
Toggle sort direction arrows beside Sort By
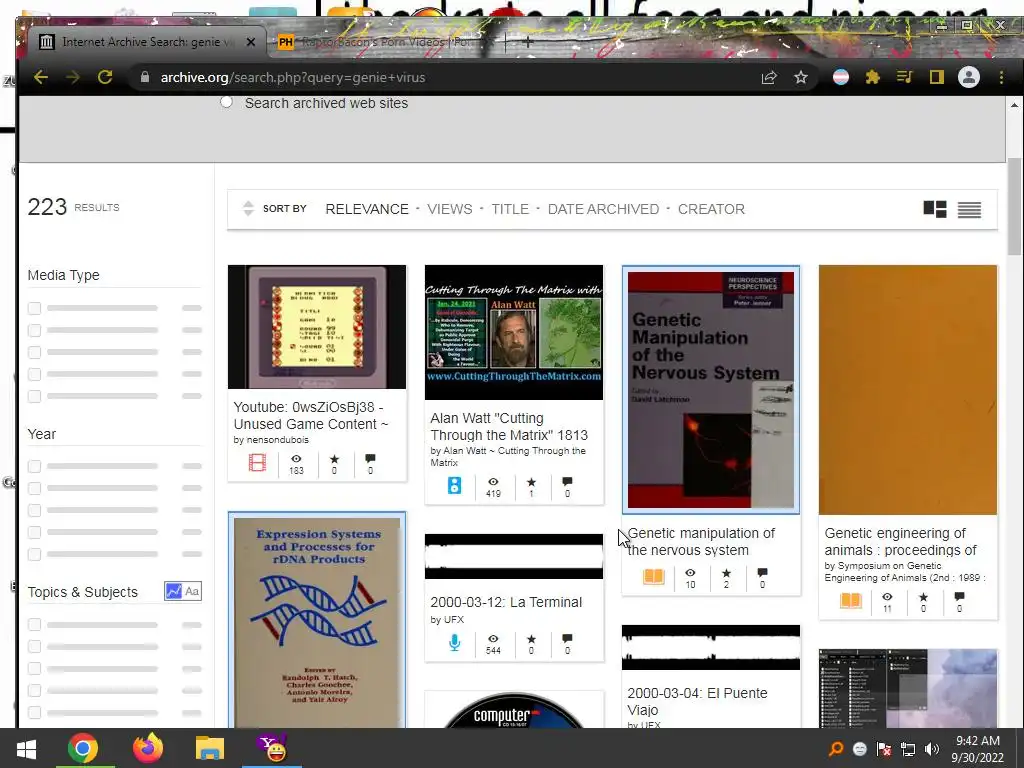(248, 208)
